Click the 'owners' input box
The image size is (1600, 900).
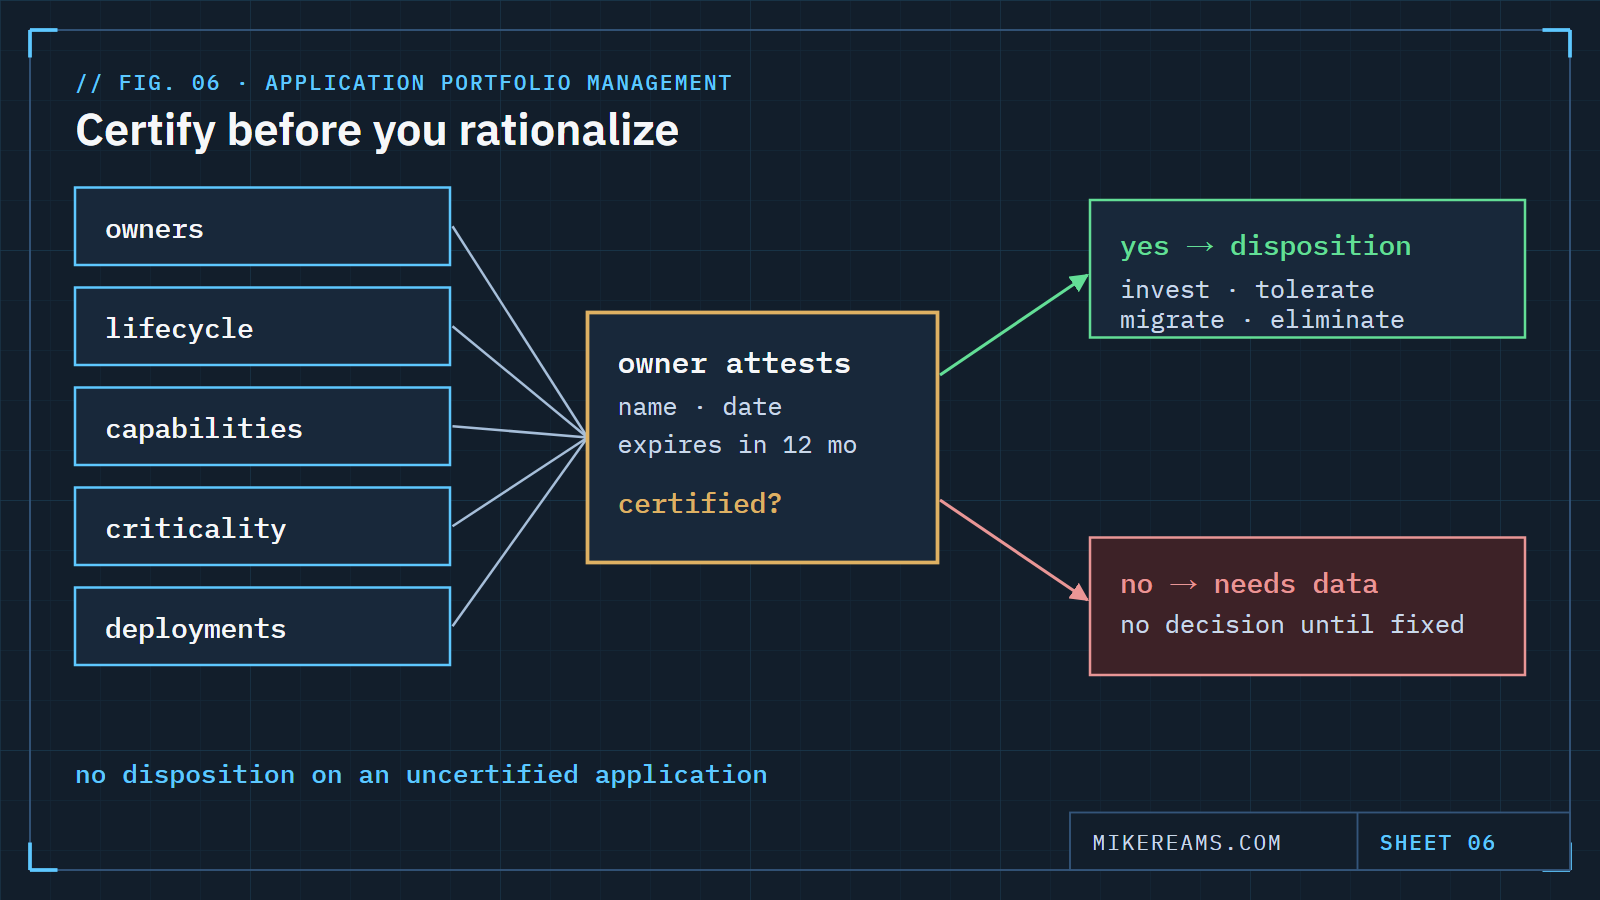pyautogui.click(x=262, y=226)
